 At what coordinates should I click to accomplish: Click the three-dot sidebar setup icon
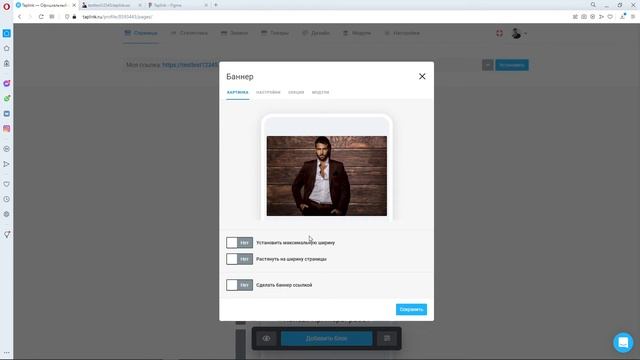point(7,353)
